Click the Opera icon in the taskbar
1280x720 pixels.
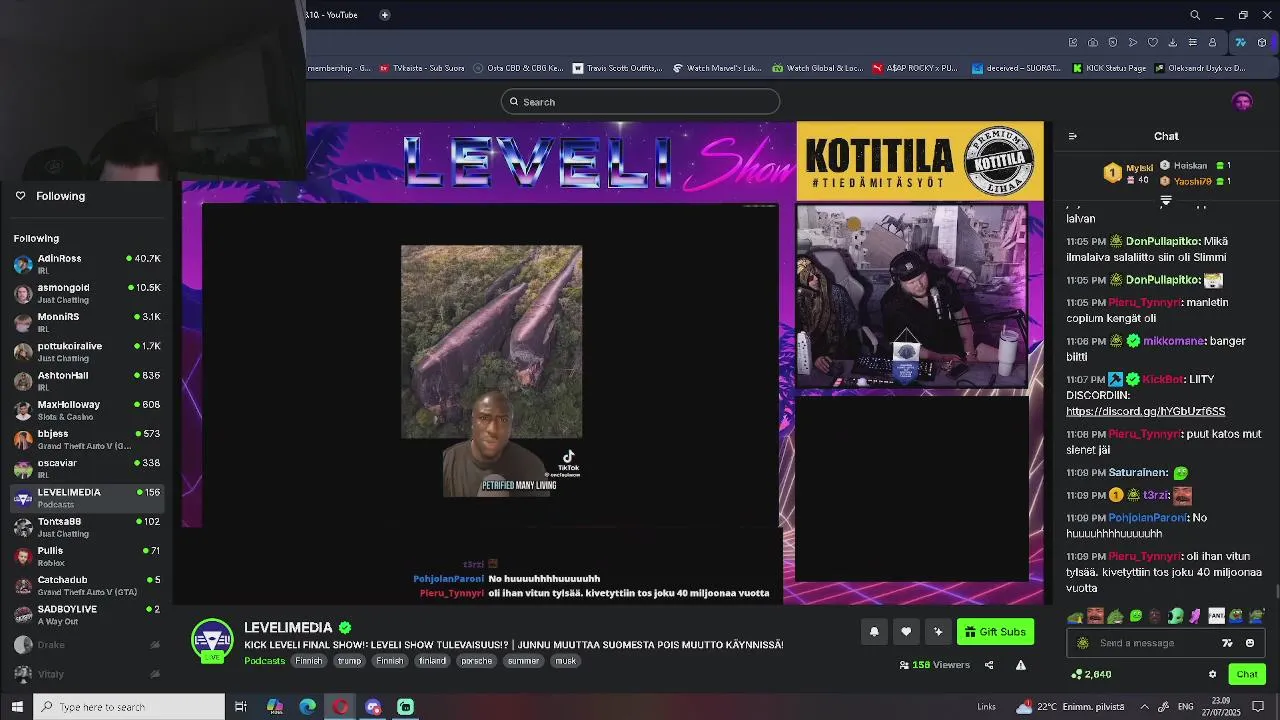pos(341,707)
